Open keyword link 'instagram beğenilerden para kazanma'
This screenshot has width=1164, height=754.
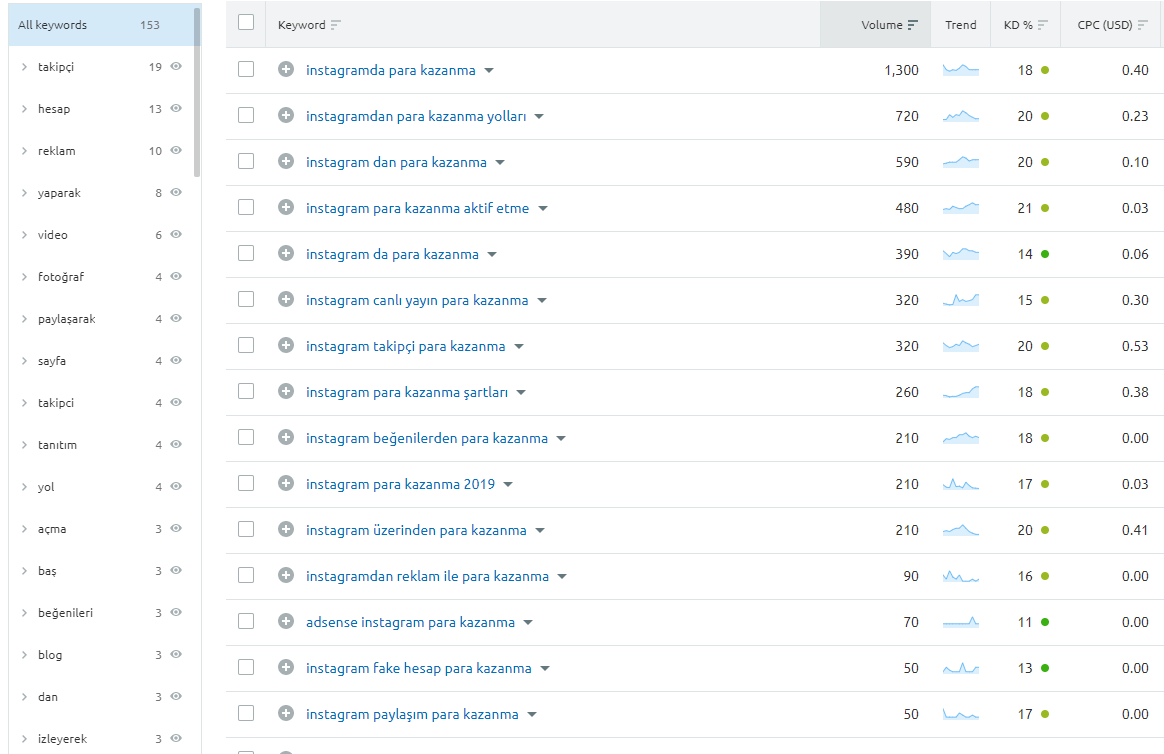pos(427,438)
